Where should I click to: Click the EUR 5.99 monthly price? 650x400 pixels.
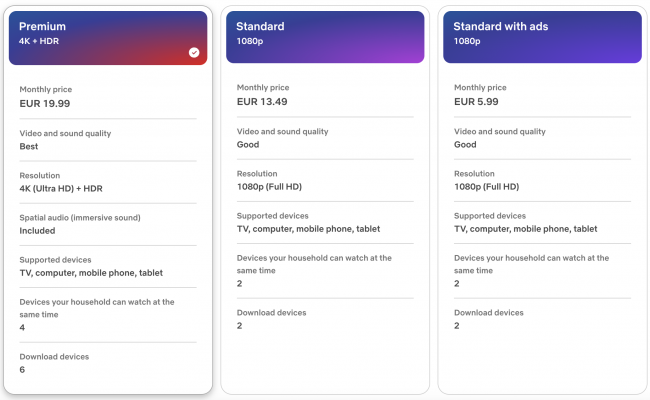(476, 102)
